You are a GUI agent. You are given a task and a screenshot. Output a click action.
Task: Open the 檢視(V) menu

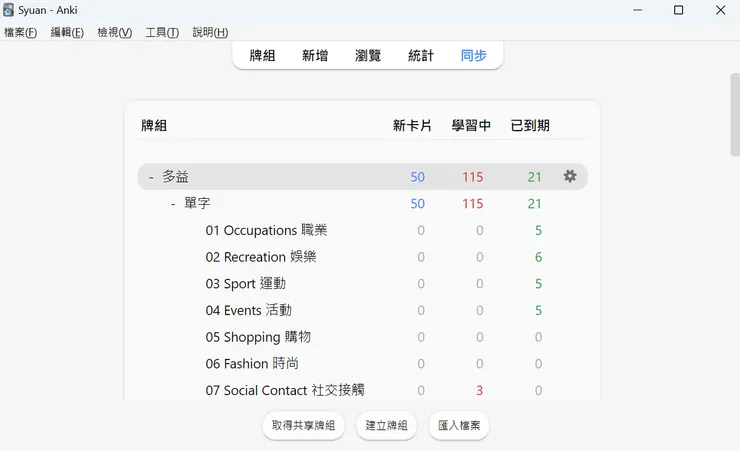coord(115,32)
